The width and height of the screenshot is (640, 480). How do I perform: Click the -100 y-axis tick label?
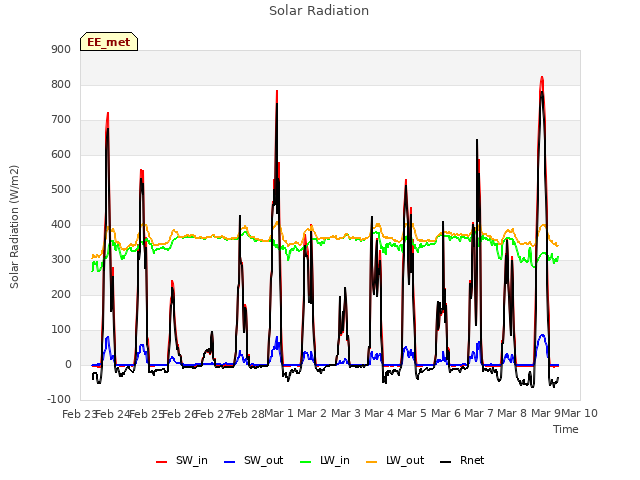pyautogui.click(x=59, y=399)
